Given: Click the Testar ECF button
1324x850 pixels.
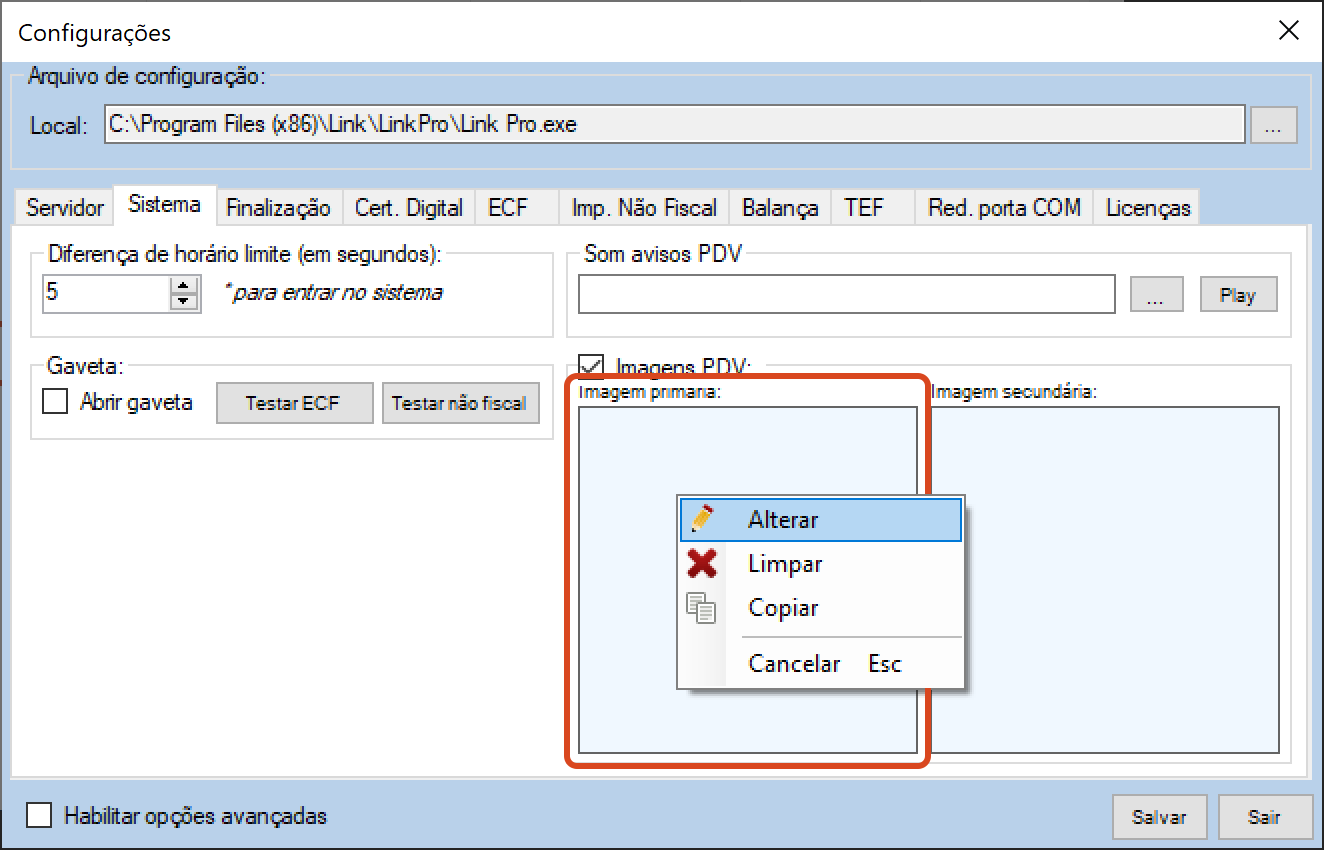Looking at the screenshot, I should pyautogui.click(x=294, y=403).
